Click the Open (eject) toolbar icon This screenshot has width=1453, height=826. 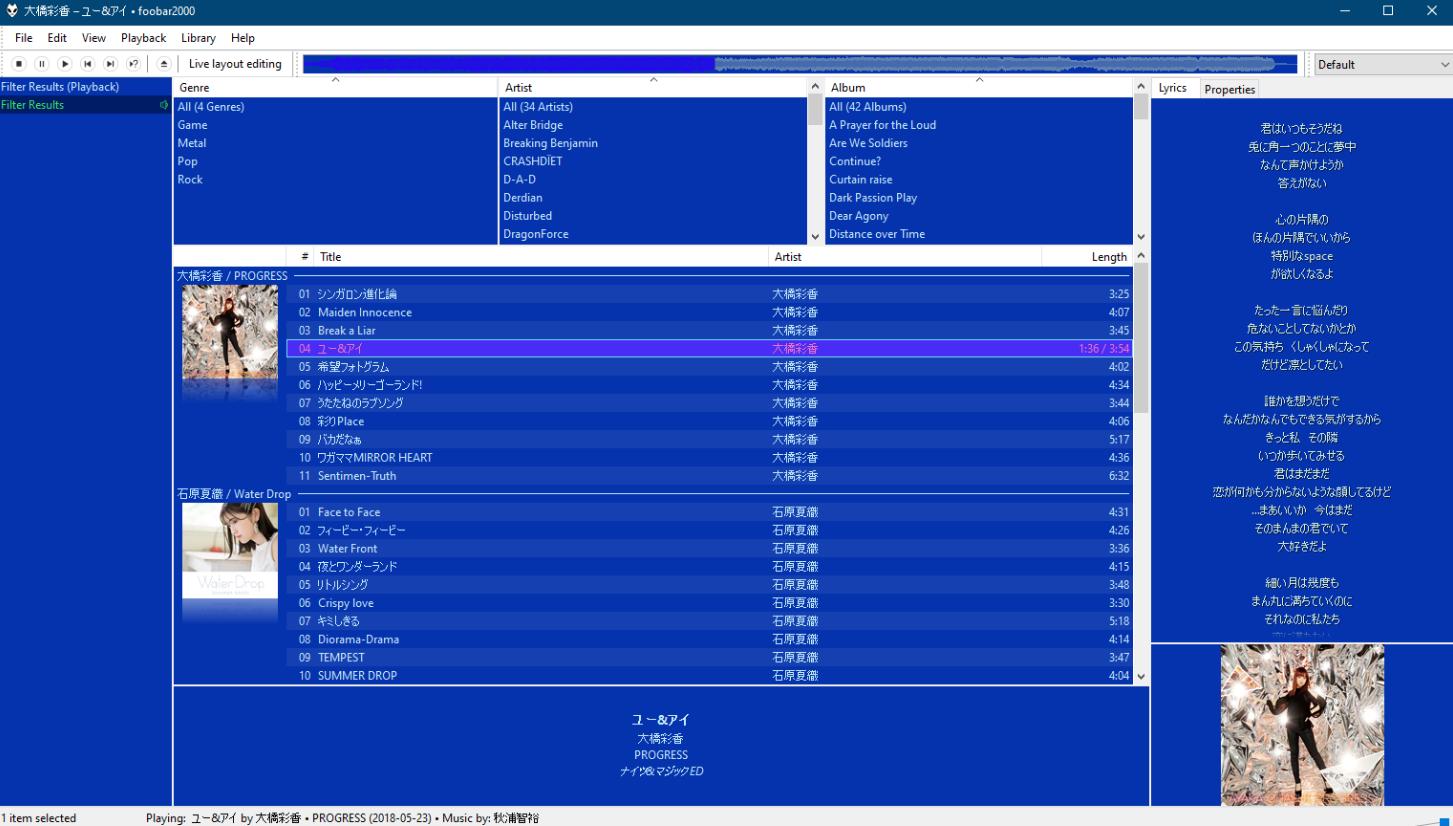coord(164,64)
